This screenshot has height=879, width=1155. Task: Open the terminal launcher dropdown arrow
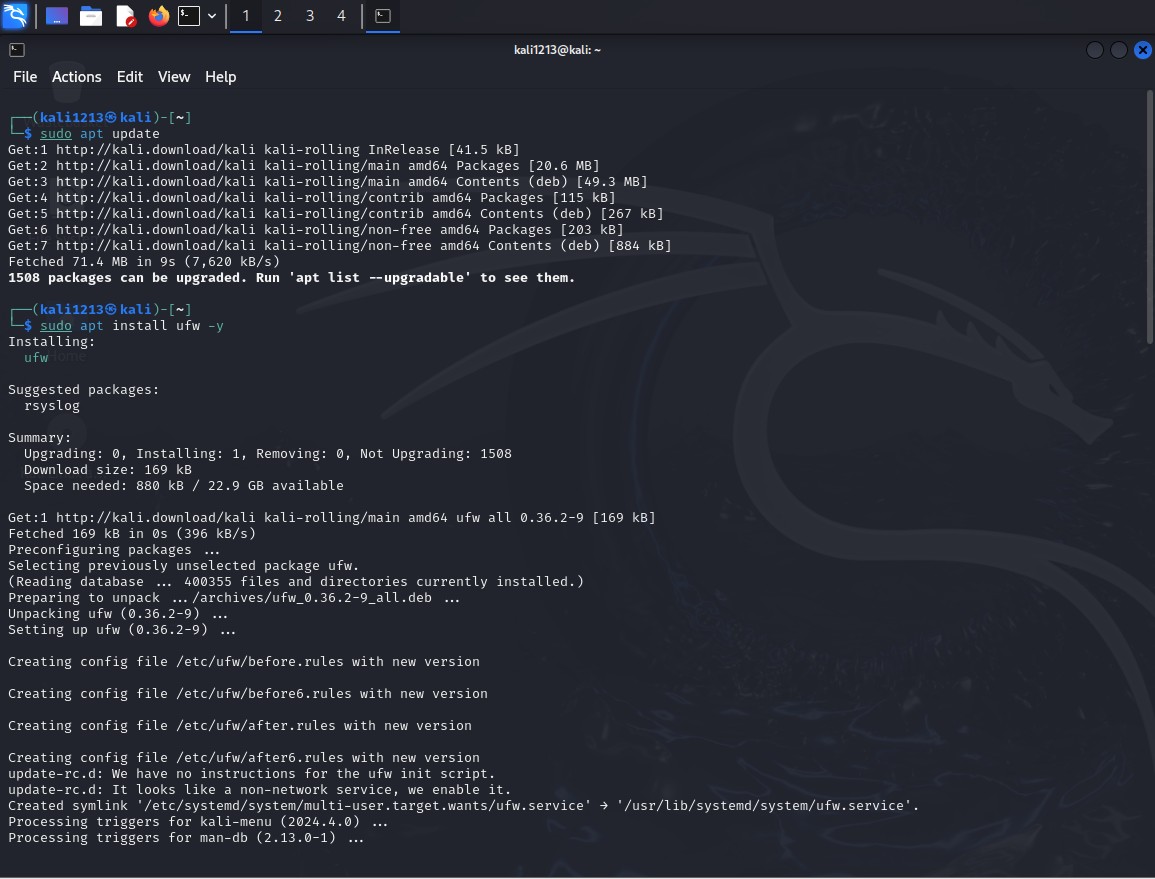pyautogui.click(x=211, y=16)
